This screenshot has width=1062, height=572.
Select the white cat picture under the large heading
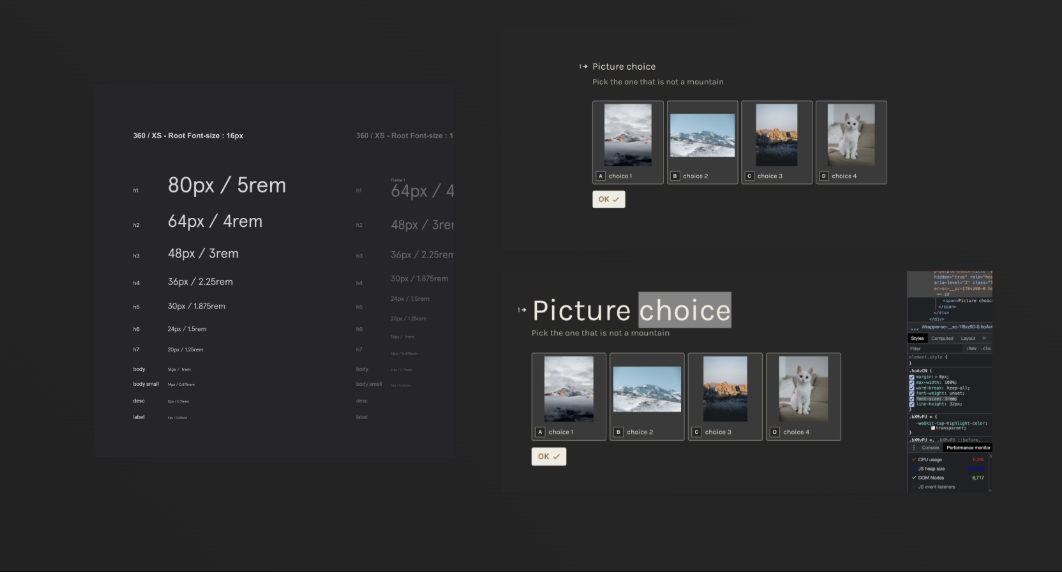click(803, 389)
